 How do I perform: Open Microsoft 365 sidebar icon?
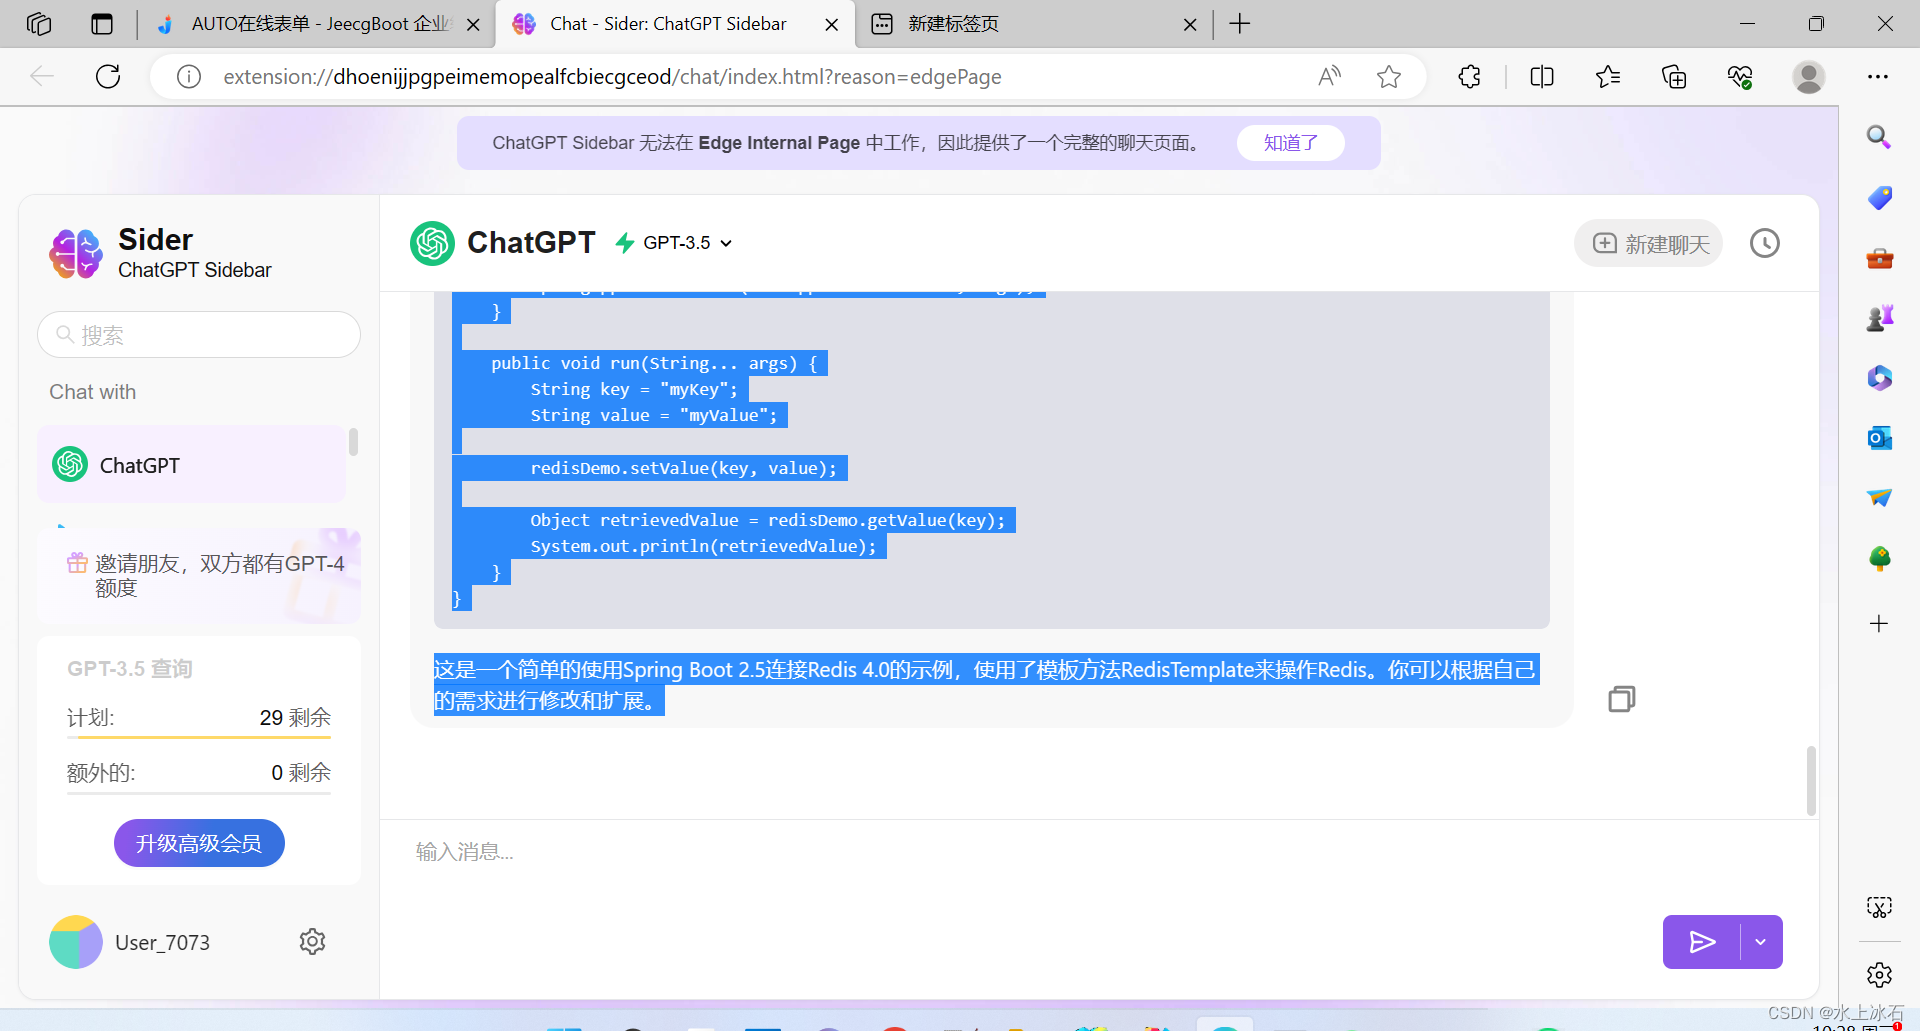tap(1879, 377)
